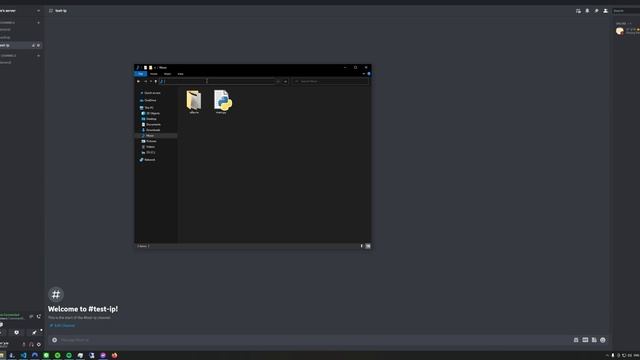The width and height of the screenshot is (640, 360).
Task: Mute the microphone in user panel
Action: coord(24,344)
